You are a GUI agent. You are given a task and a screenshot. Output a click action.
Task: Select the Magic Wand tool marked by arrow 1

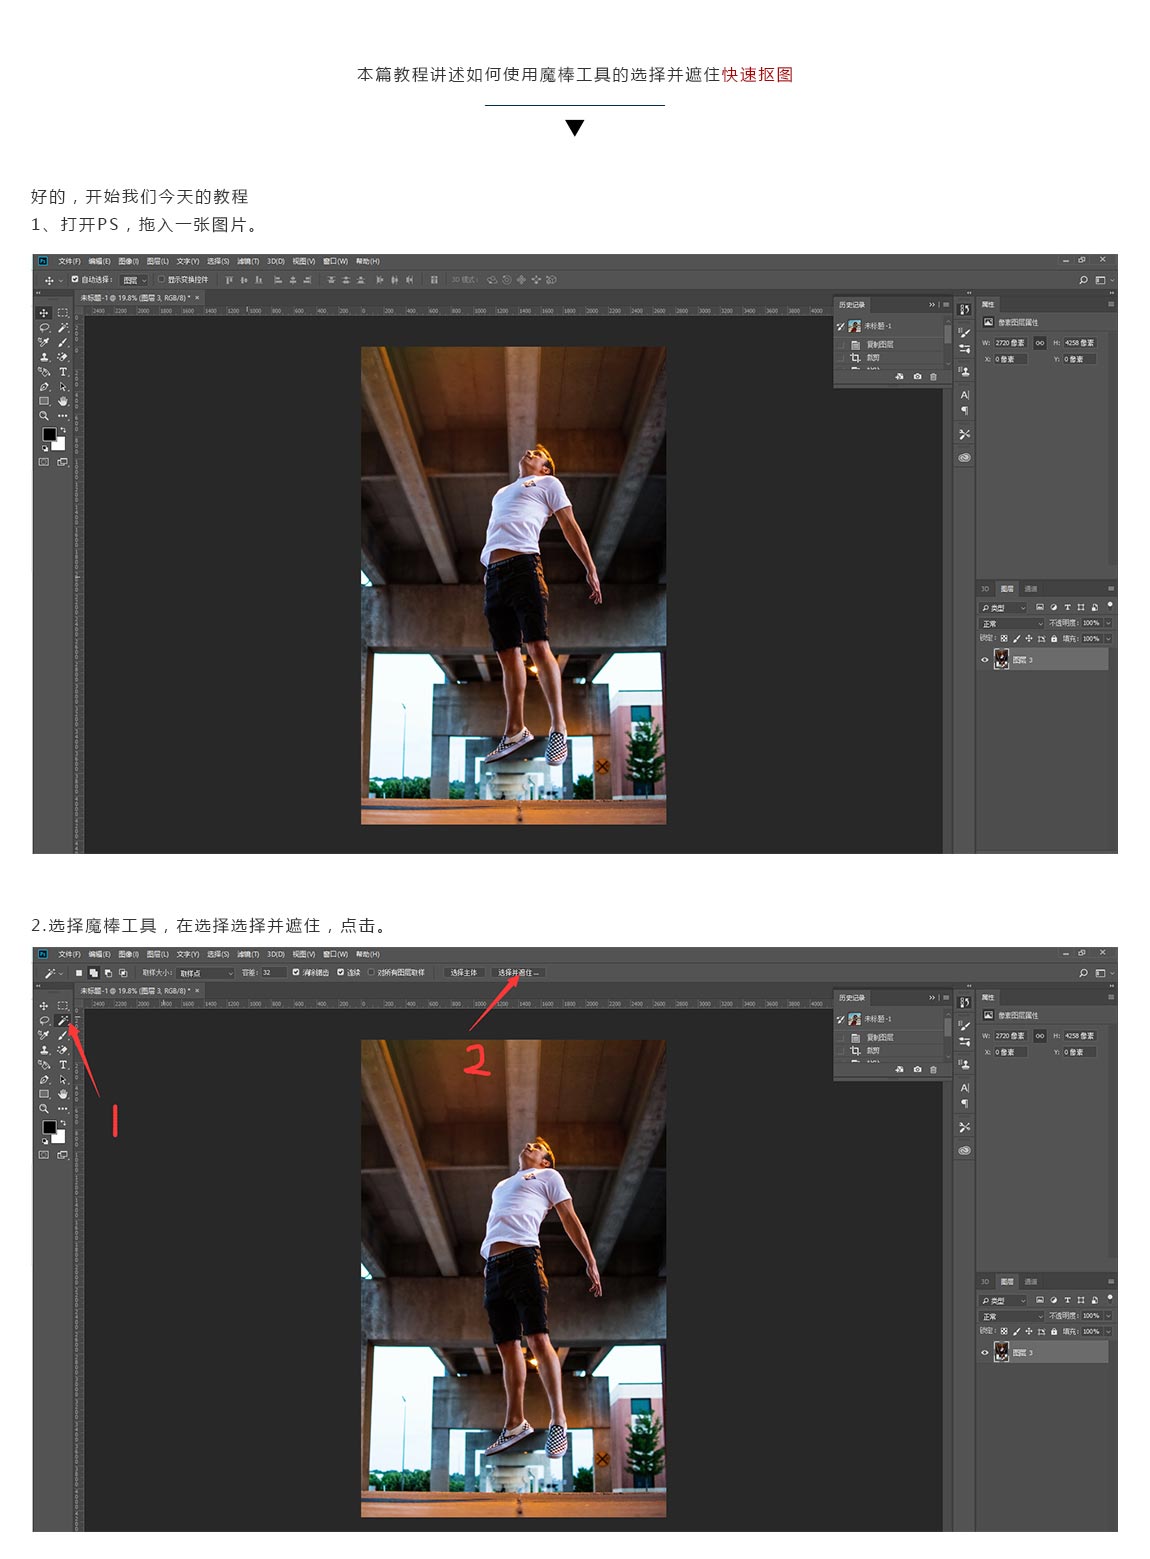[63, 1021]
